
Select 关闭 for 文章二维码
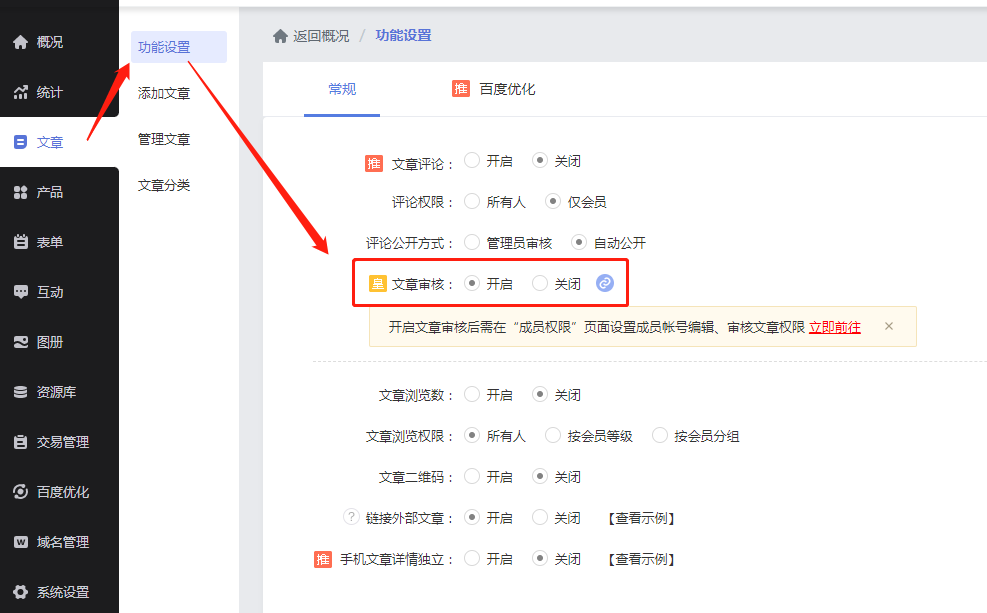(539, 476)
